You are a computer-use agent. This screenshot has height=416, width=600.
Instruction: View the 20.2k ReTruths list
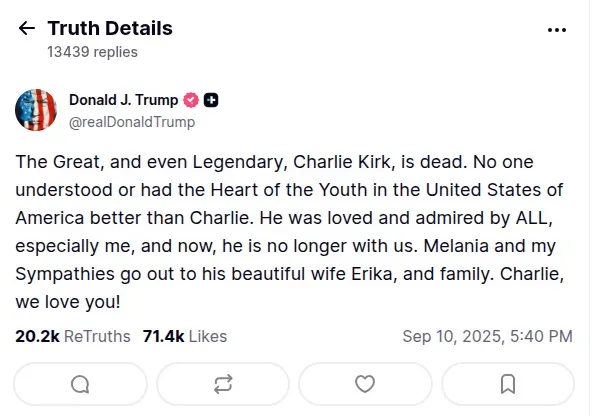72,336
